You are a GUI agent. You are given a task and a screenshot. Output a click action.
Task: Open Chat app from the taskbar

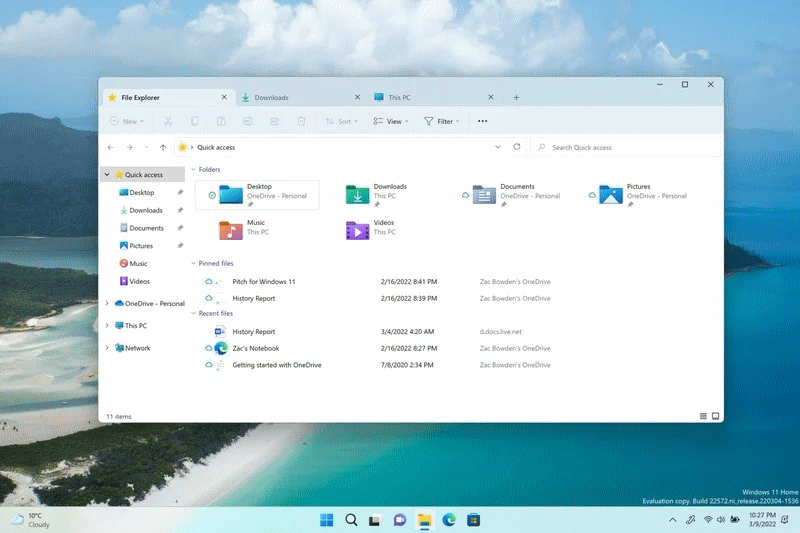point(399,520)
